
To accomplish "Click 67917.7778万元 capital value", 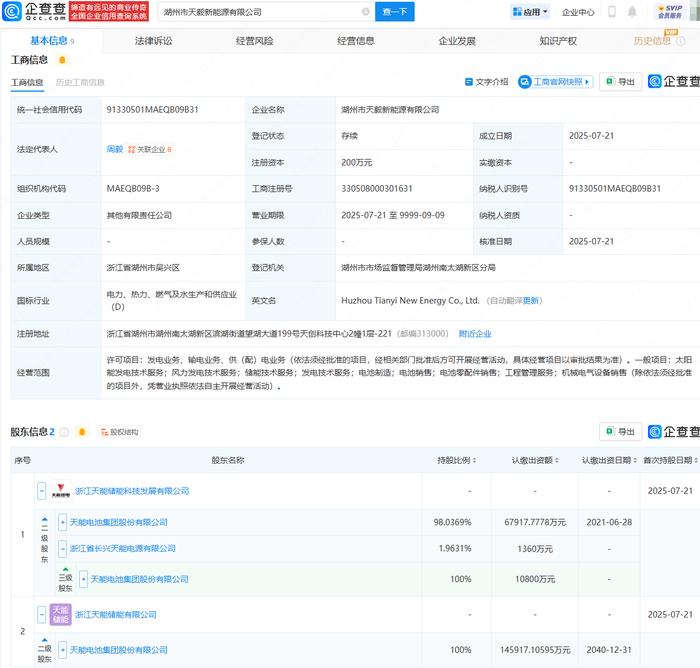I will pos(535,522).
